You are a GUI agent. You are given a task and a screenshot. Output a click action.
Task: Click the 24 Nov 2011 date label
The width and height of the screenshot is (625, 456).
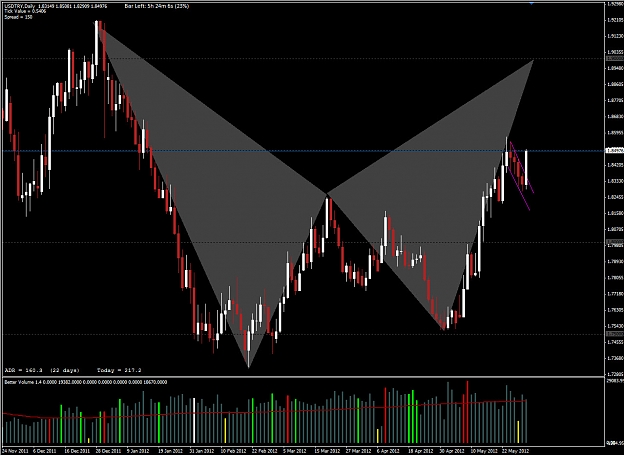coord(13,450)
